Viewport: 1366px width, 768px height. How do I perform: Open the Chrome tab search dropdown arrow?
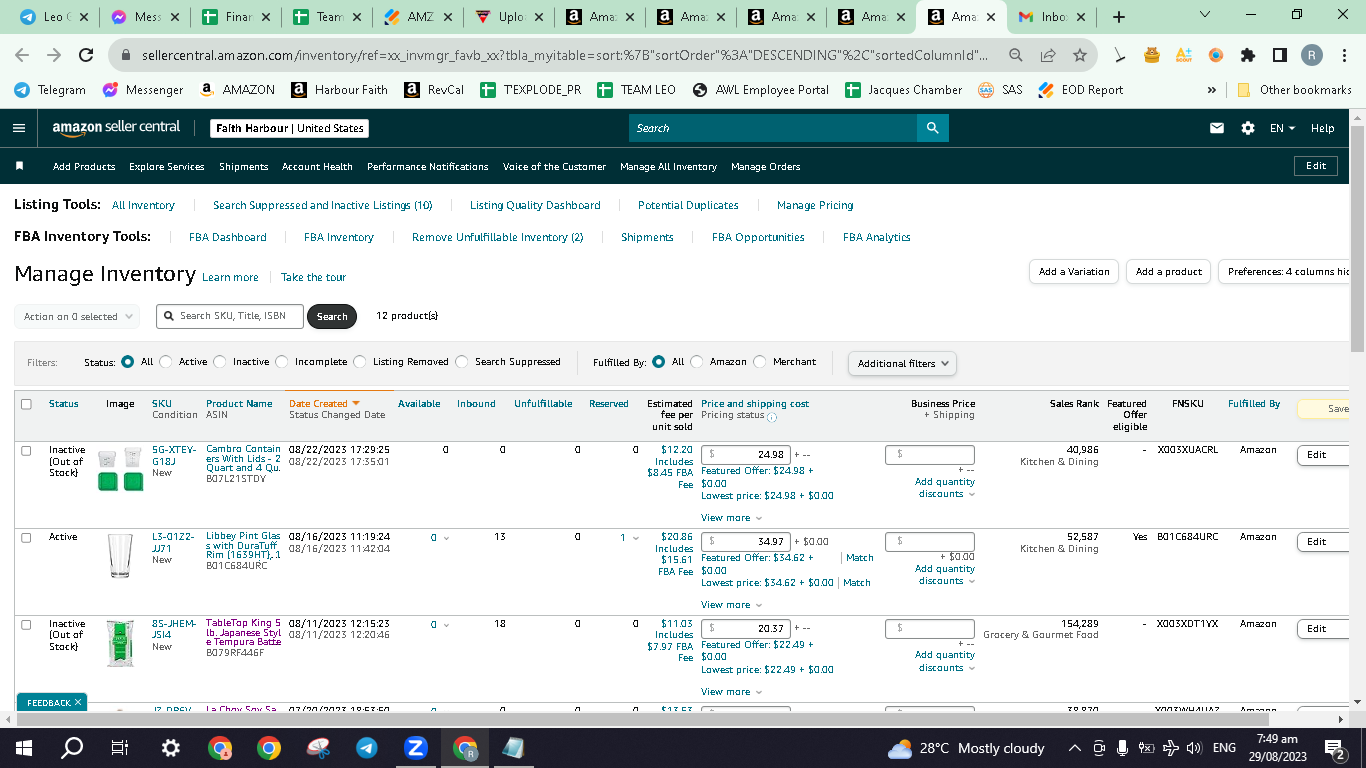[x=1204, y=16]
